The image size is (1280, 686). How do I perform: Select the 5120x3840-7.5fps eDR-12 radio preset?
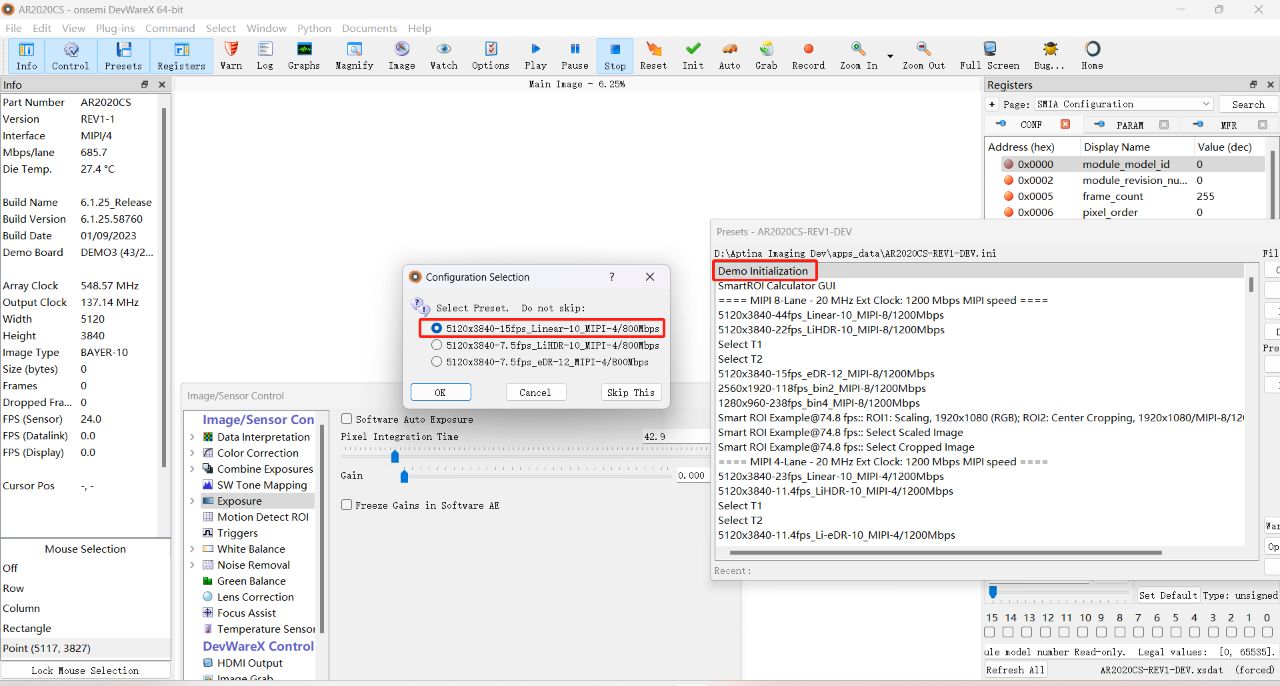pos(437,361)
